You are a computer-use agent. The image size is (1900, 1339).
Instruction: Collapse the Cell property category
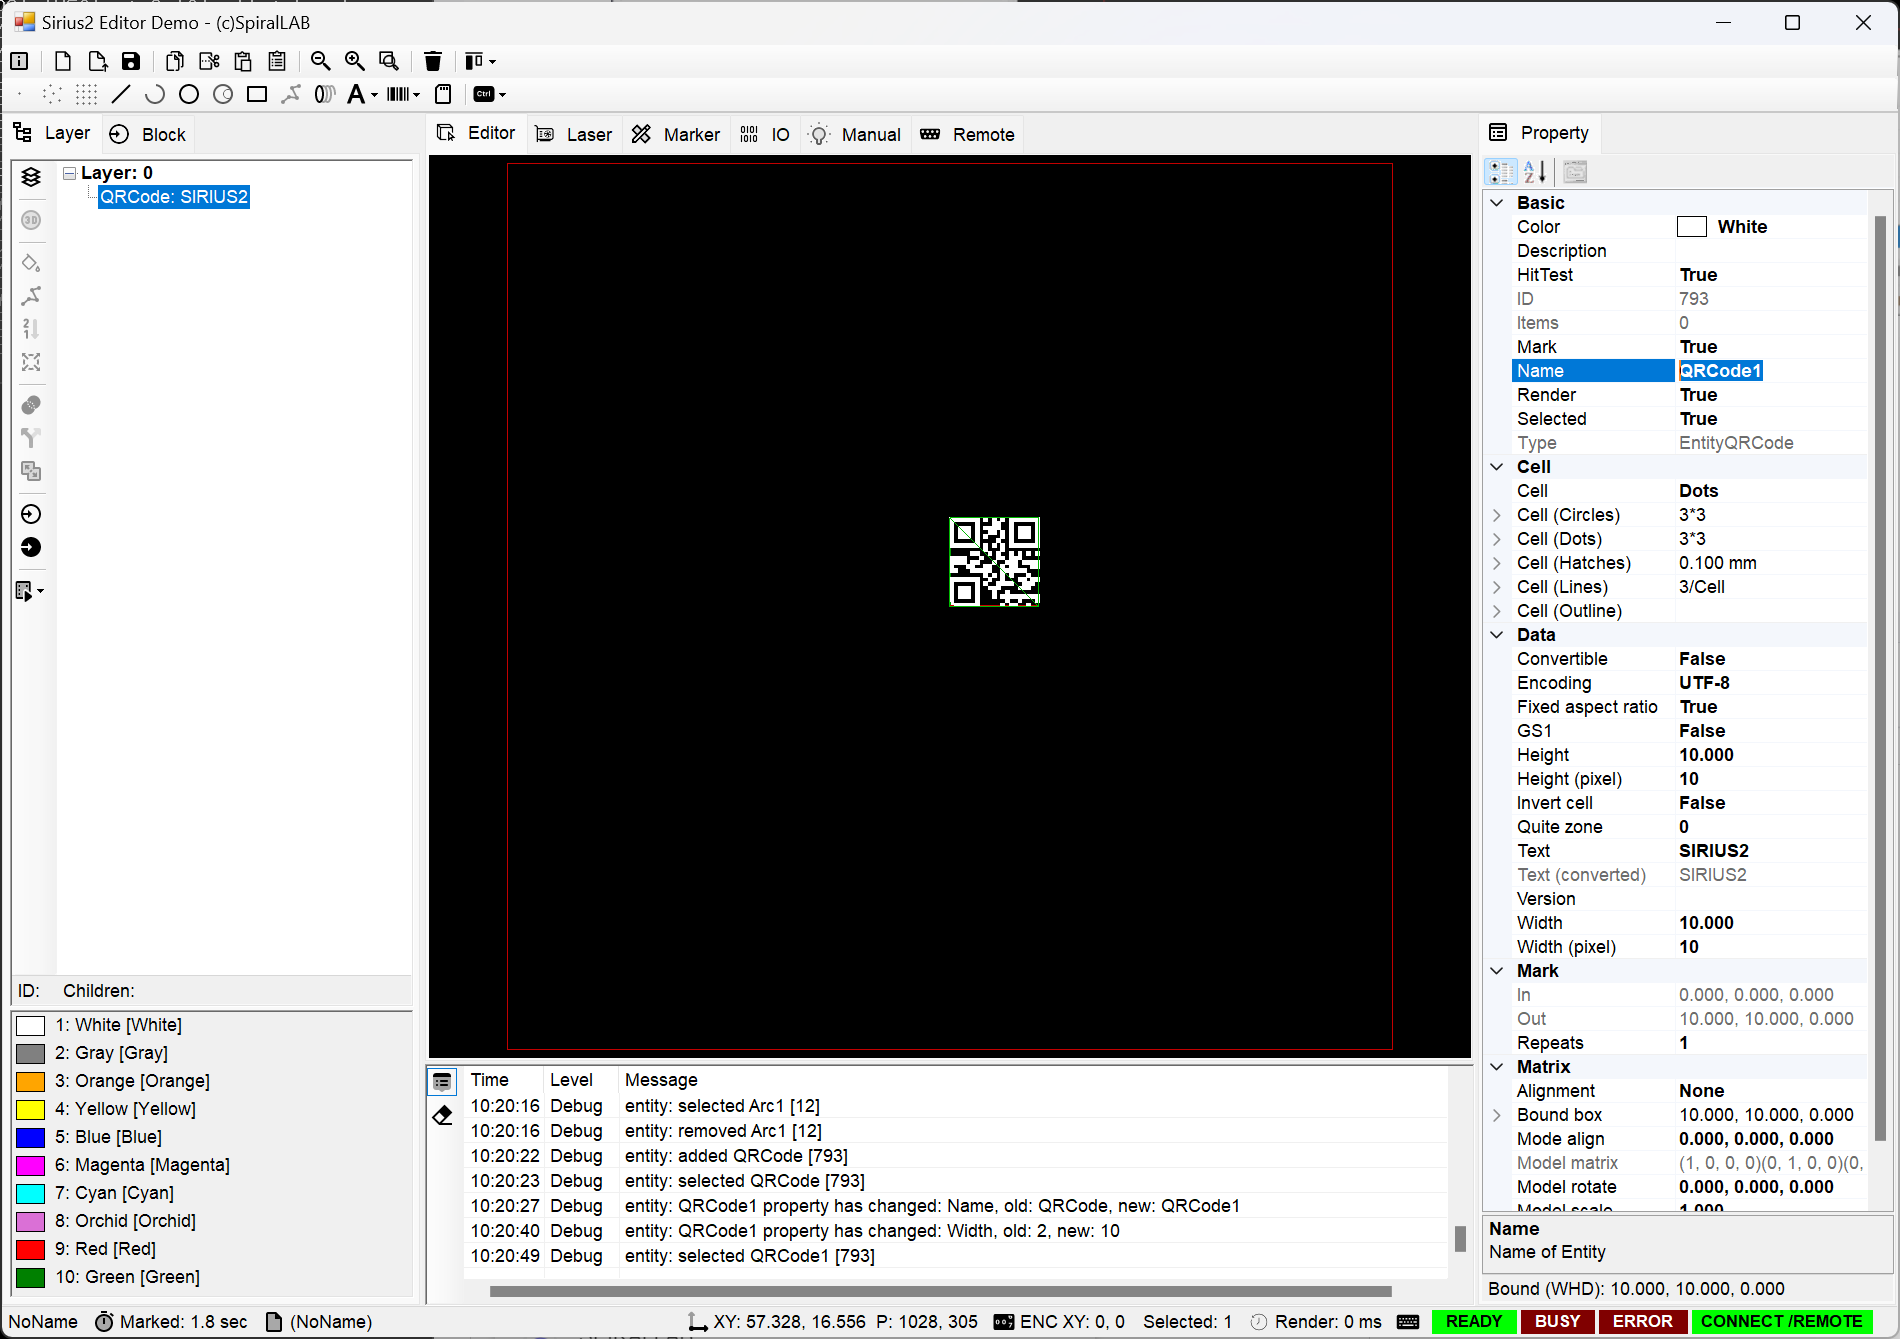tap(1497, 467)
